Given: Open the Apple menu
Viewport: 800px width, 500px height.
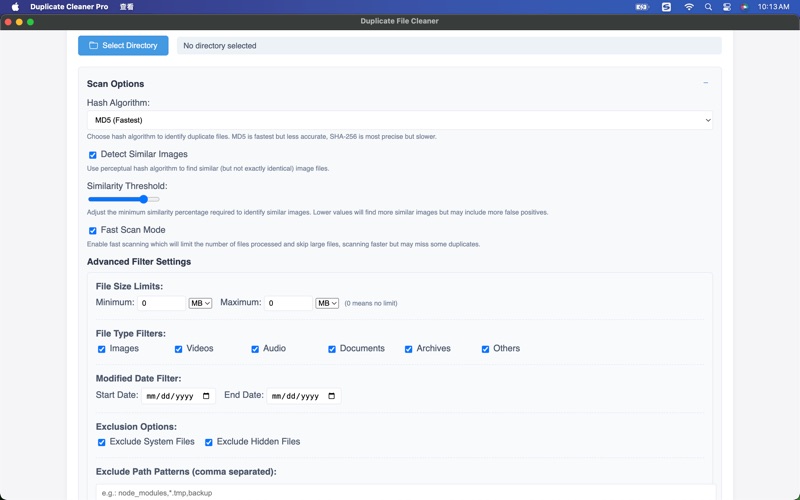Looking at the screenshot, I should point(15,7).
